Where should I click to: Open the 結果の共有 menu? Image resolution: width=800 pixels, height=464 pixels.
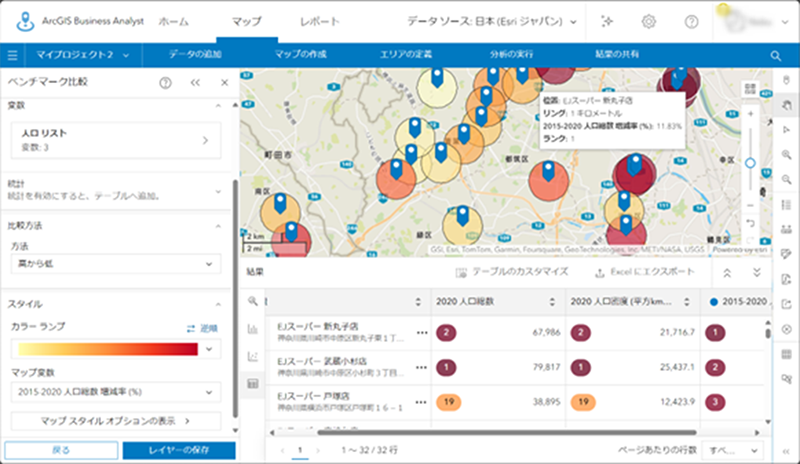tap(617, 54)
